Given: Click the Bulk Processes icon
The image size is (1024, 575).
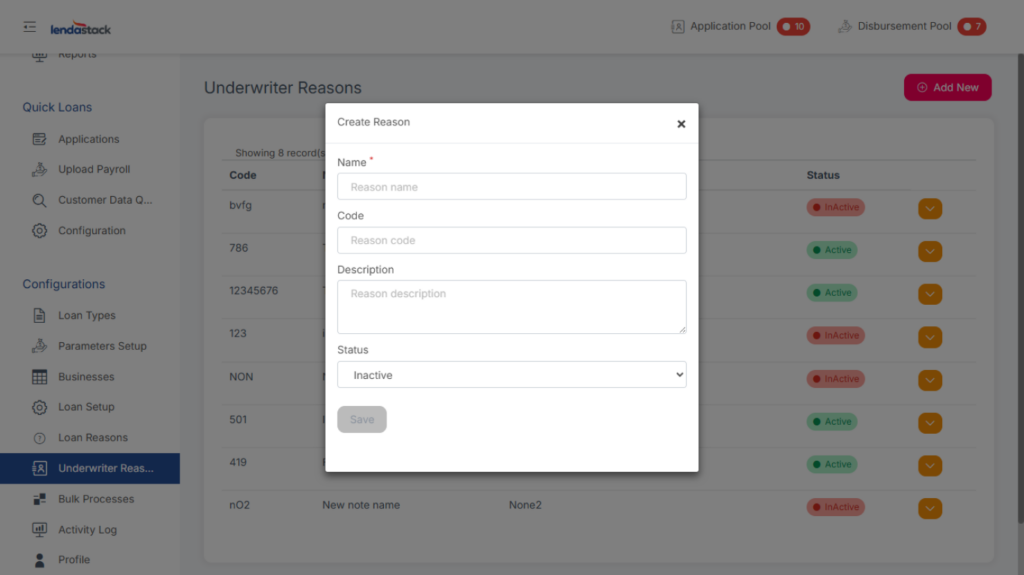Looking at the screenshot, I should click(x=40, y=499).
